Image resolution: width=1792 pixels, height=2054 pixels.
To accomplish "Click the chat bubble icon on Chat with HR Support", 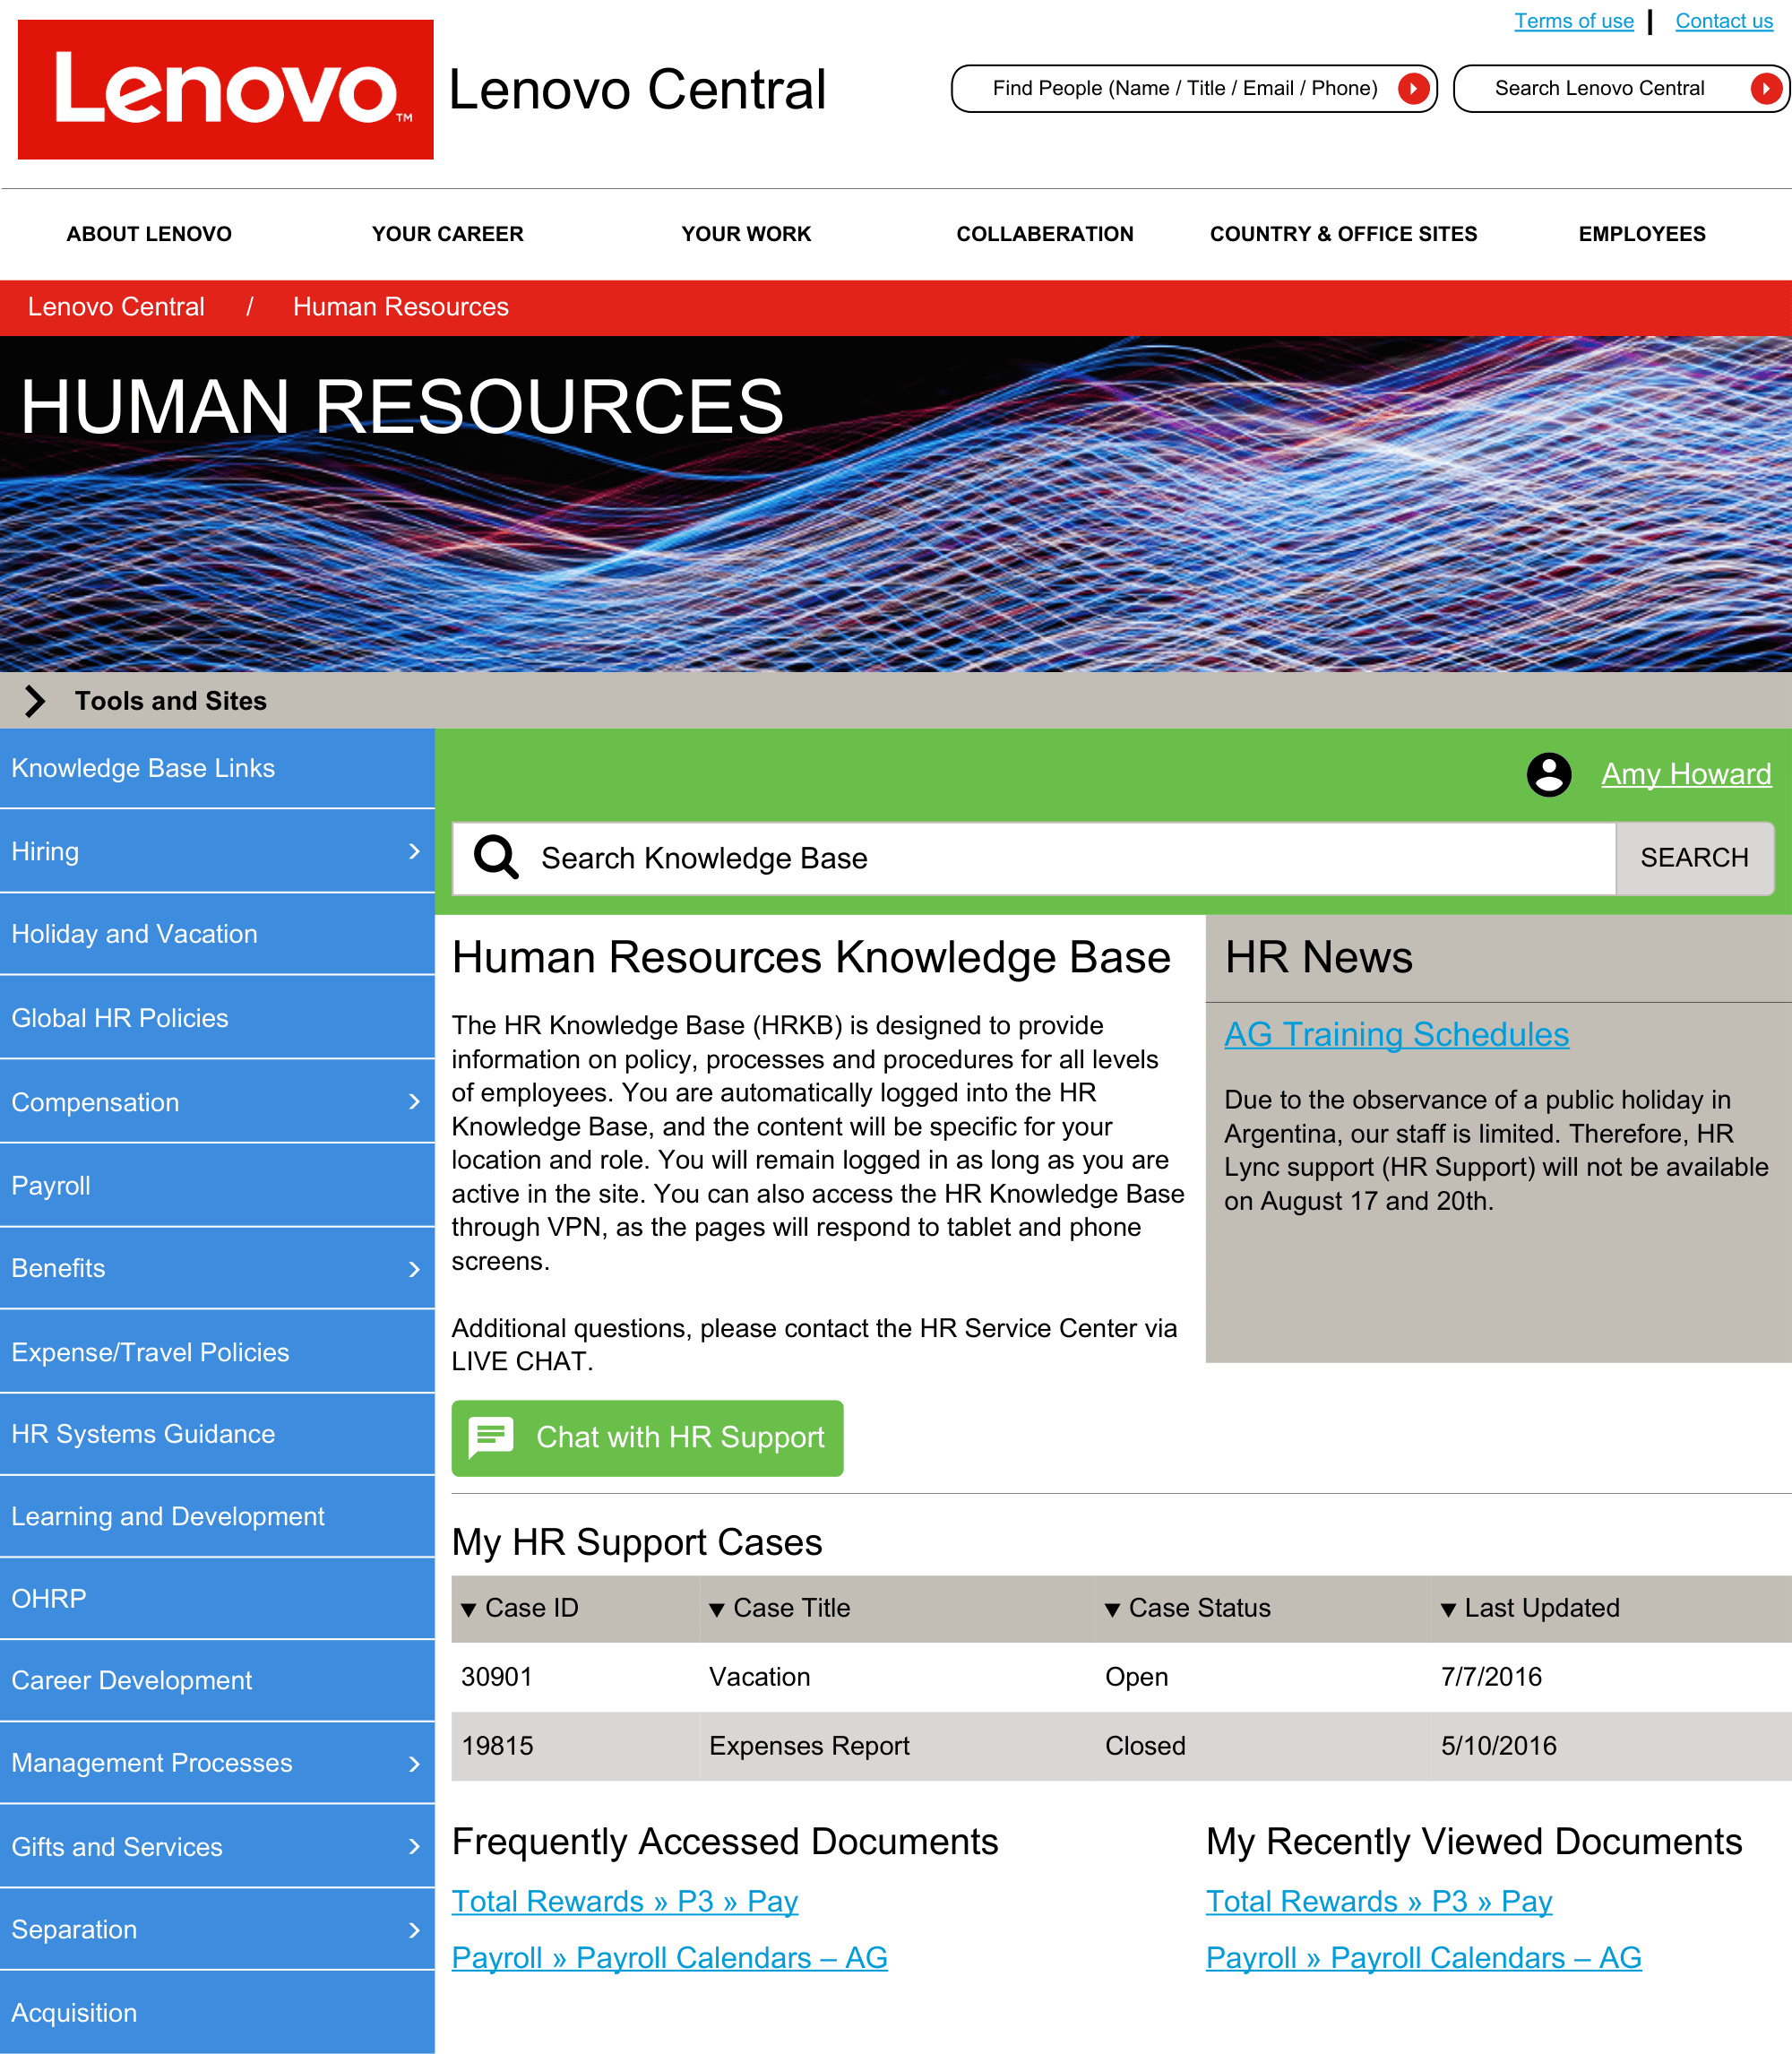I will coord(492,1439).
